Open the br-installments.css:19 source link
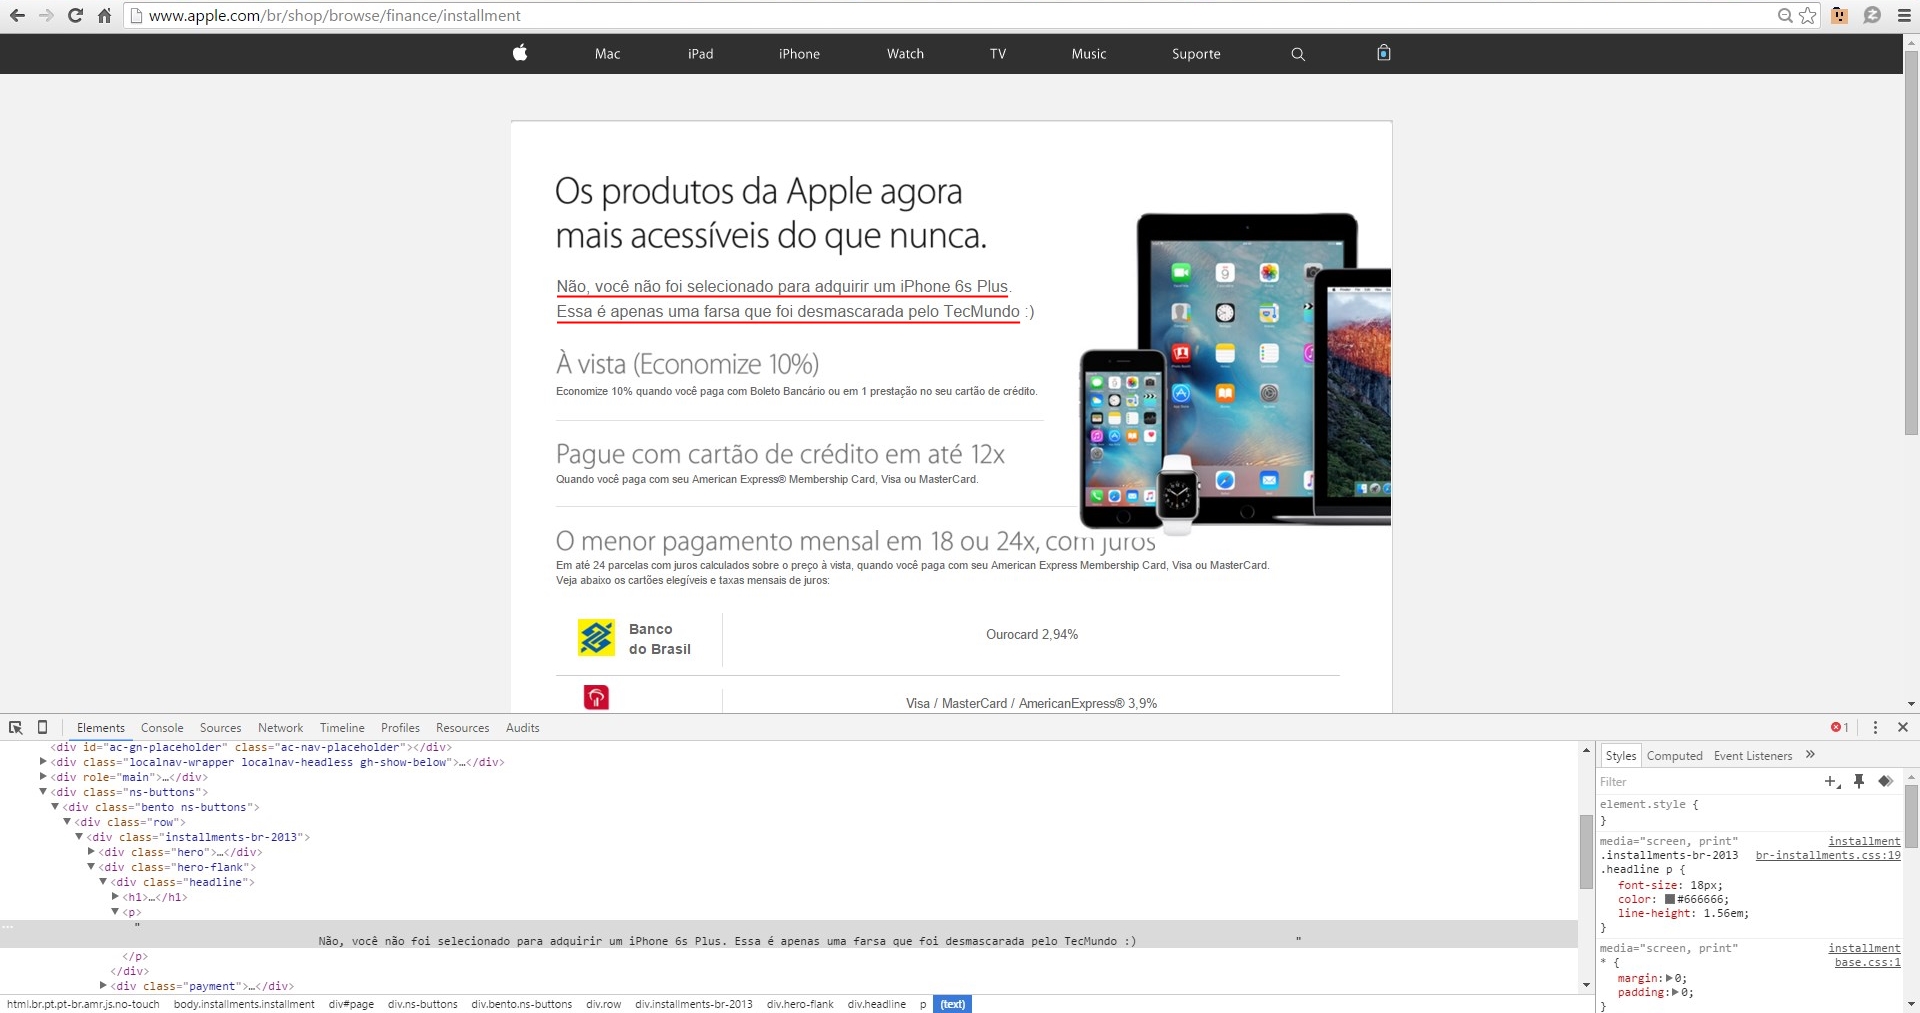1920x1013 pixels. pyautogui.click(x=1828, y=856)
